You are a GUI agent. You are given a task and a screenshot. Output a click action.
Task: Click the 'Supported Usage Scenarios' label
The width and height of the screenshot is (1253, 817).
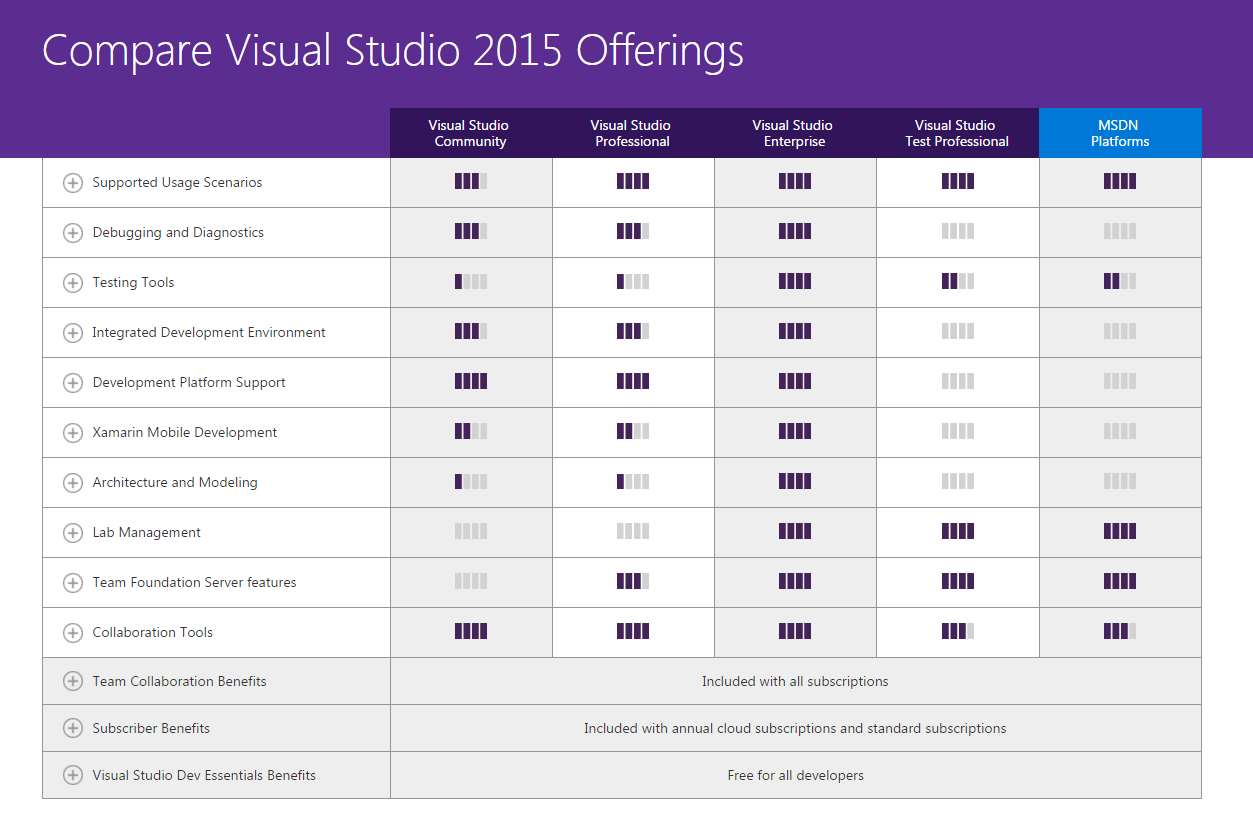(x=177, y=183)
